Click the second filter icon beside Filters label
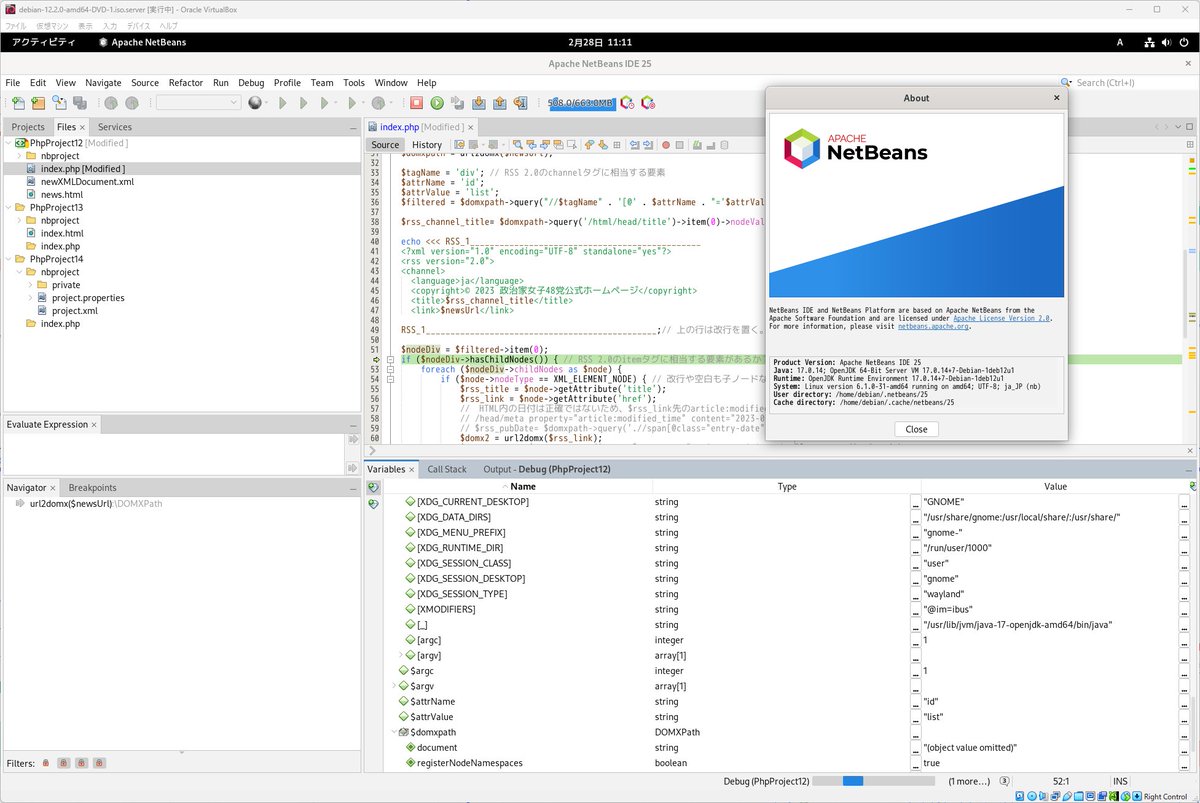The image size is (1200, 803). 62,763
